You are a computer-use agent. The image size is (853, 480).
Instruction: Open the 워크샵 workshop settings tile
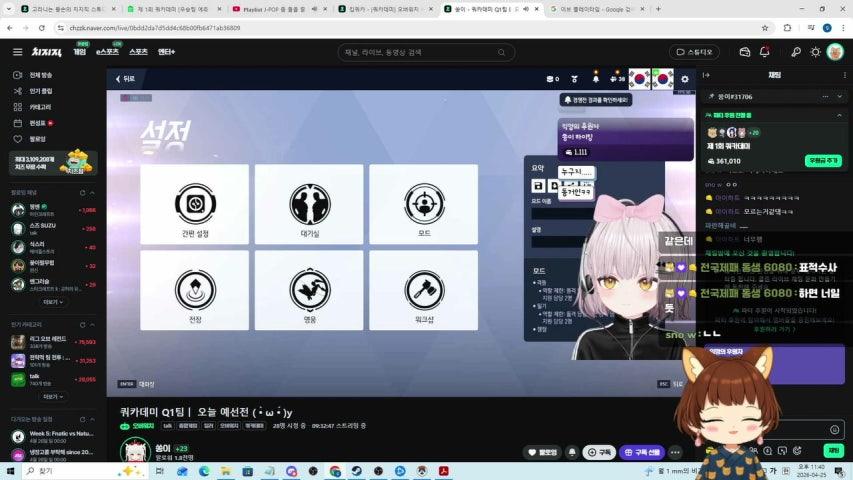tap(424, 290)
